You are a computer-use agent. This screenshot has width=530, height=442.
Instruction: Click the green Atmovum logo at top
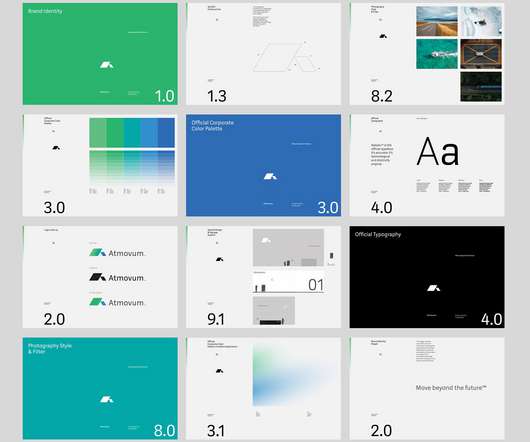pyautogui.click(x=117, y=252)
